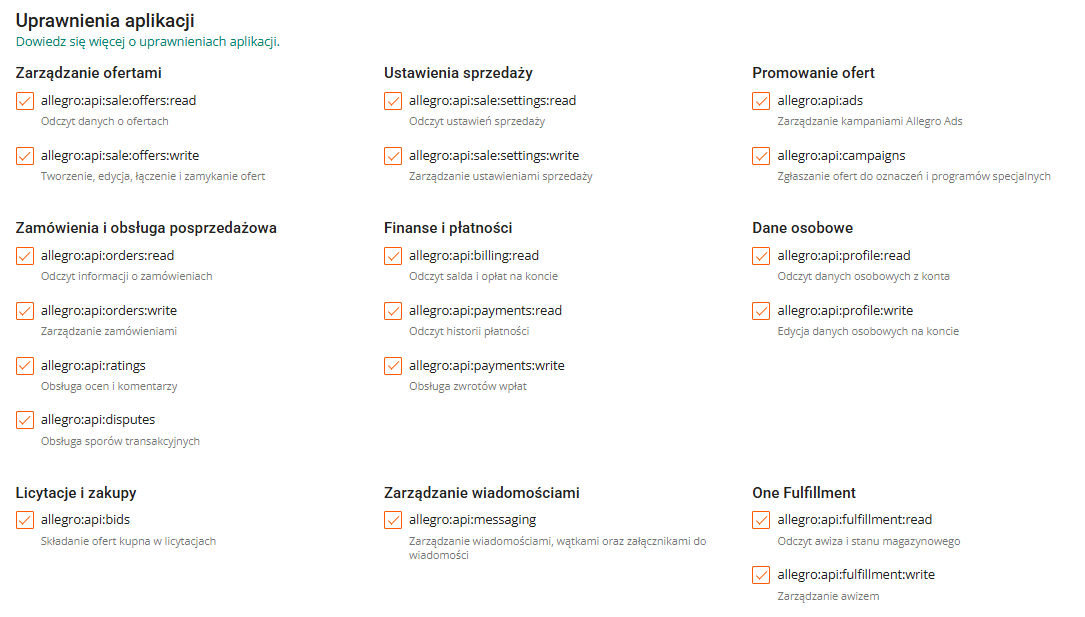Viewport: 1085px width, 617px height.
Task: Uncheck allegro:api:orders:read checkbox
Action: point(25,256)
